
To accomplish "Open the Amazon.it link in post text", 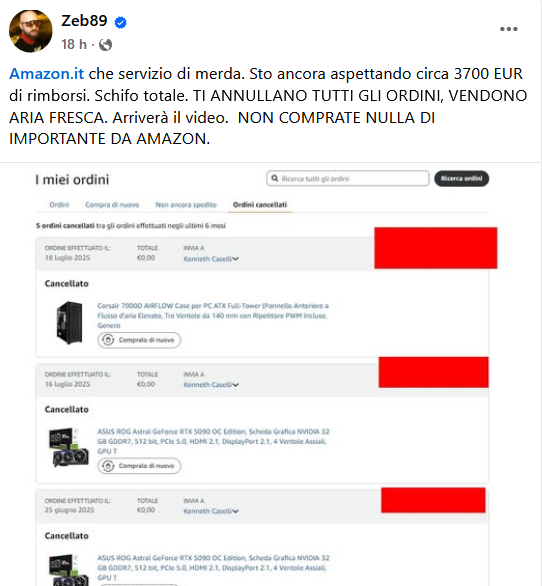I will coord(47,74).
